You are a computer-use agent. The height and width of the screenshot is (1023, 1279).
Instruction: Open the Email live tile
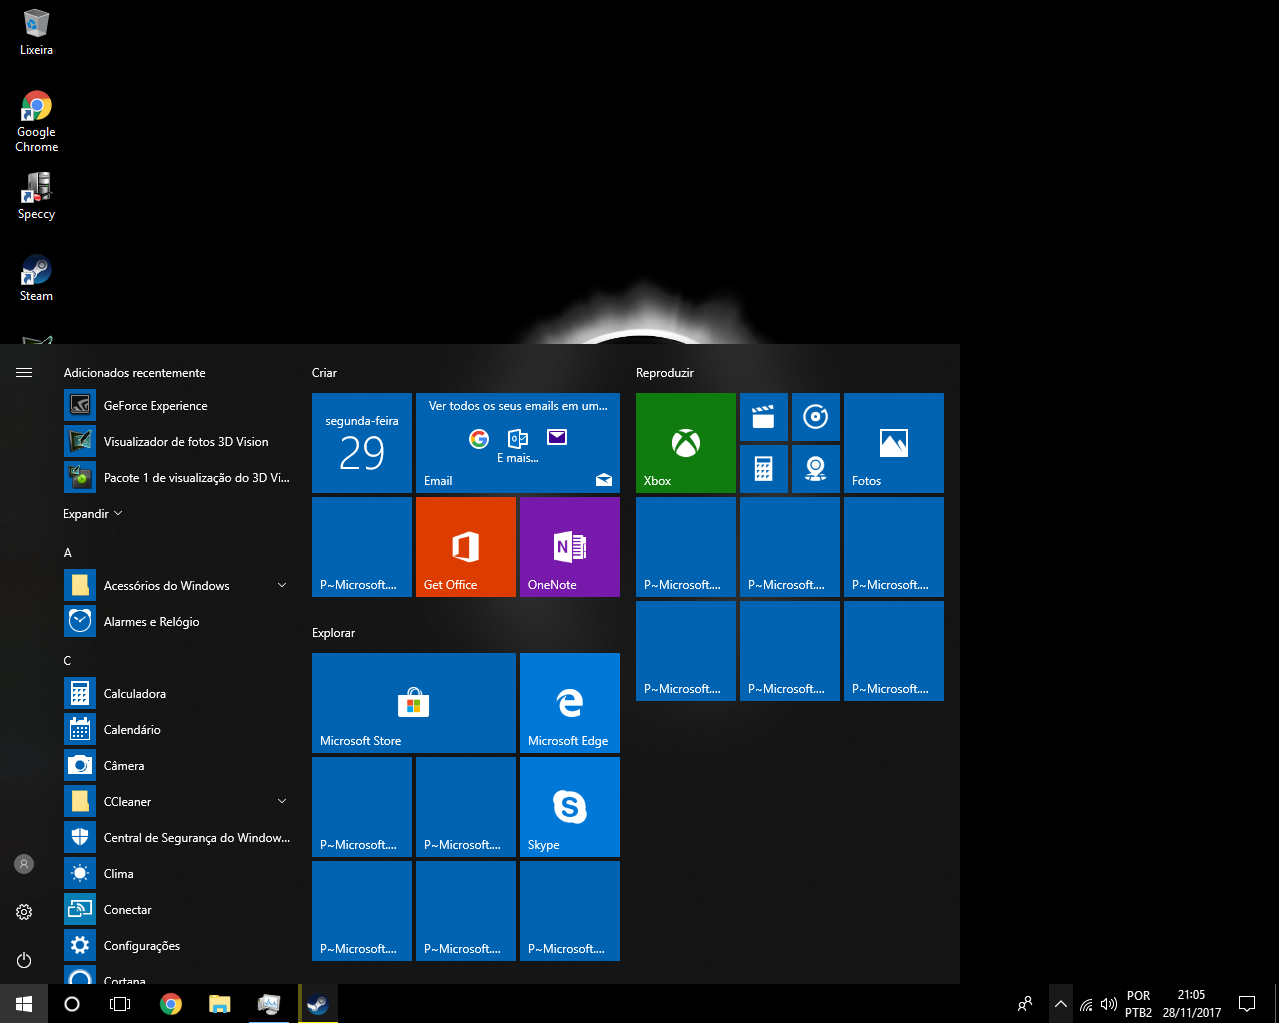point(518,443)
